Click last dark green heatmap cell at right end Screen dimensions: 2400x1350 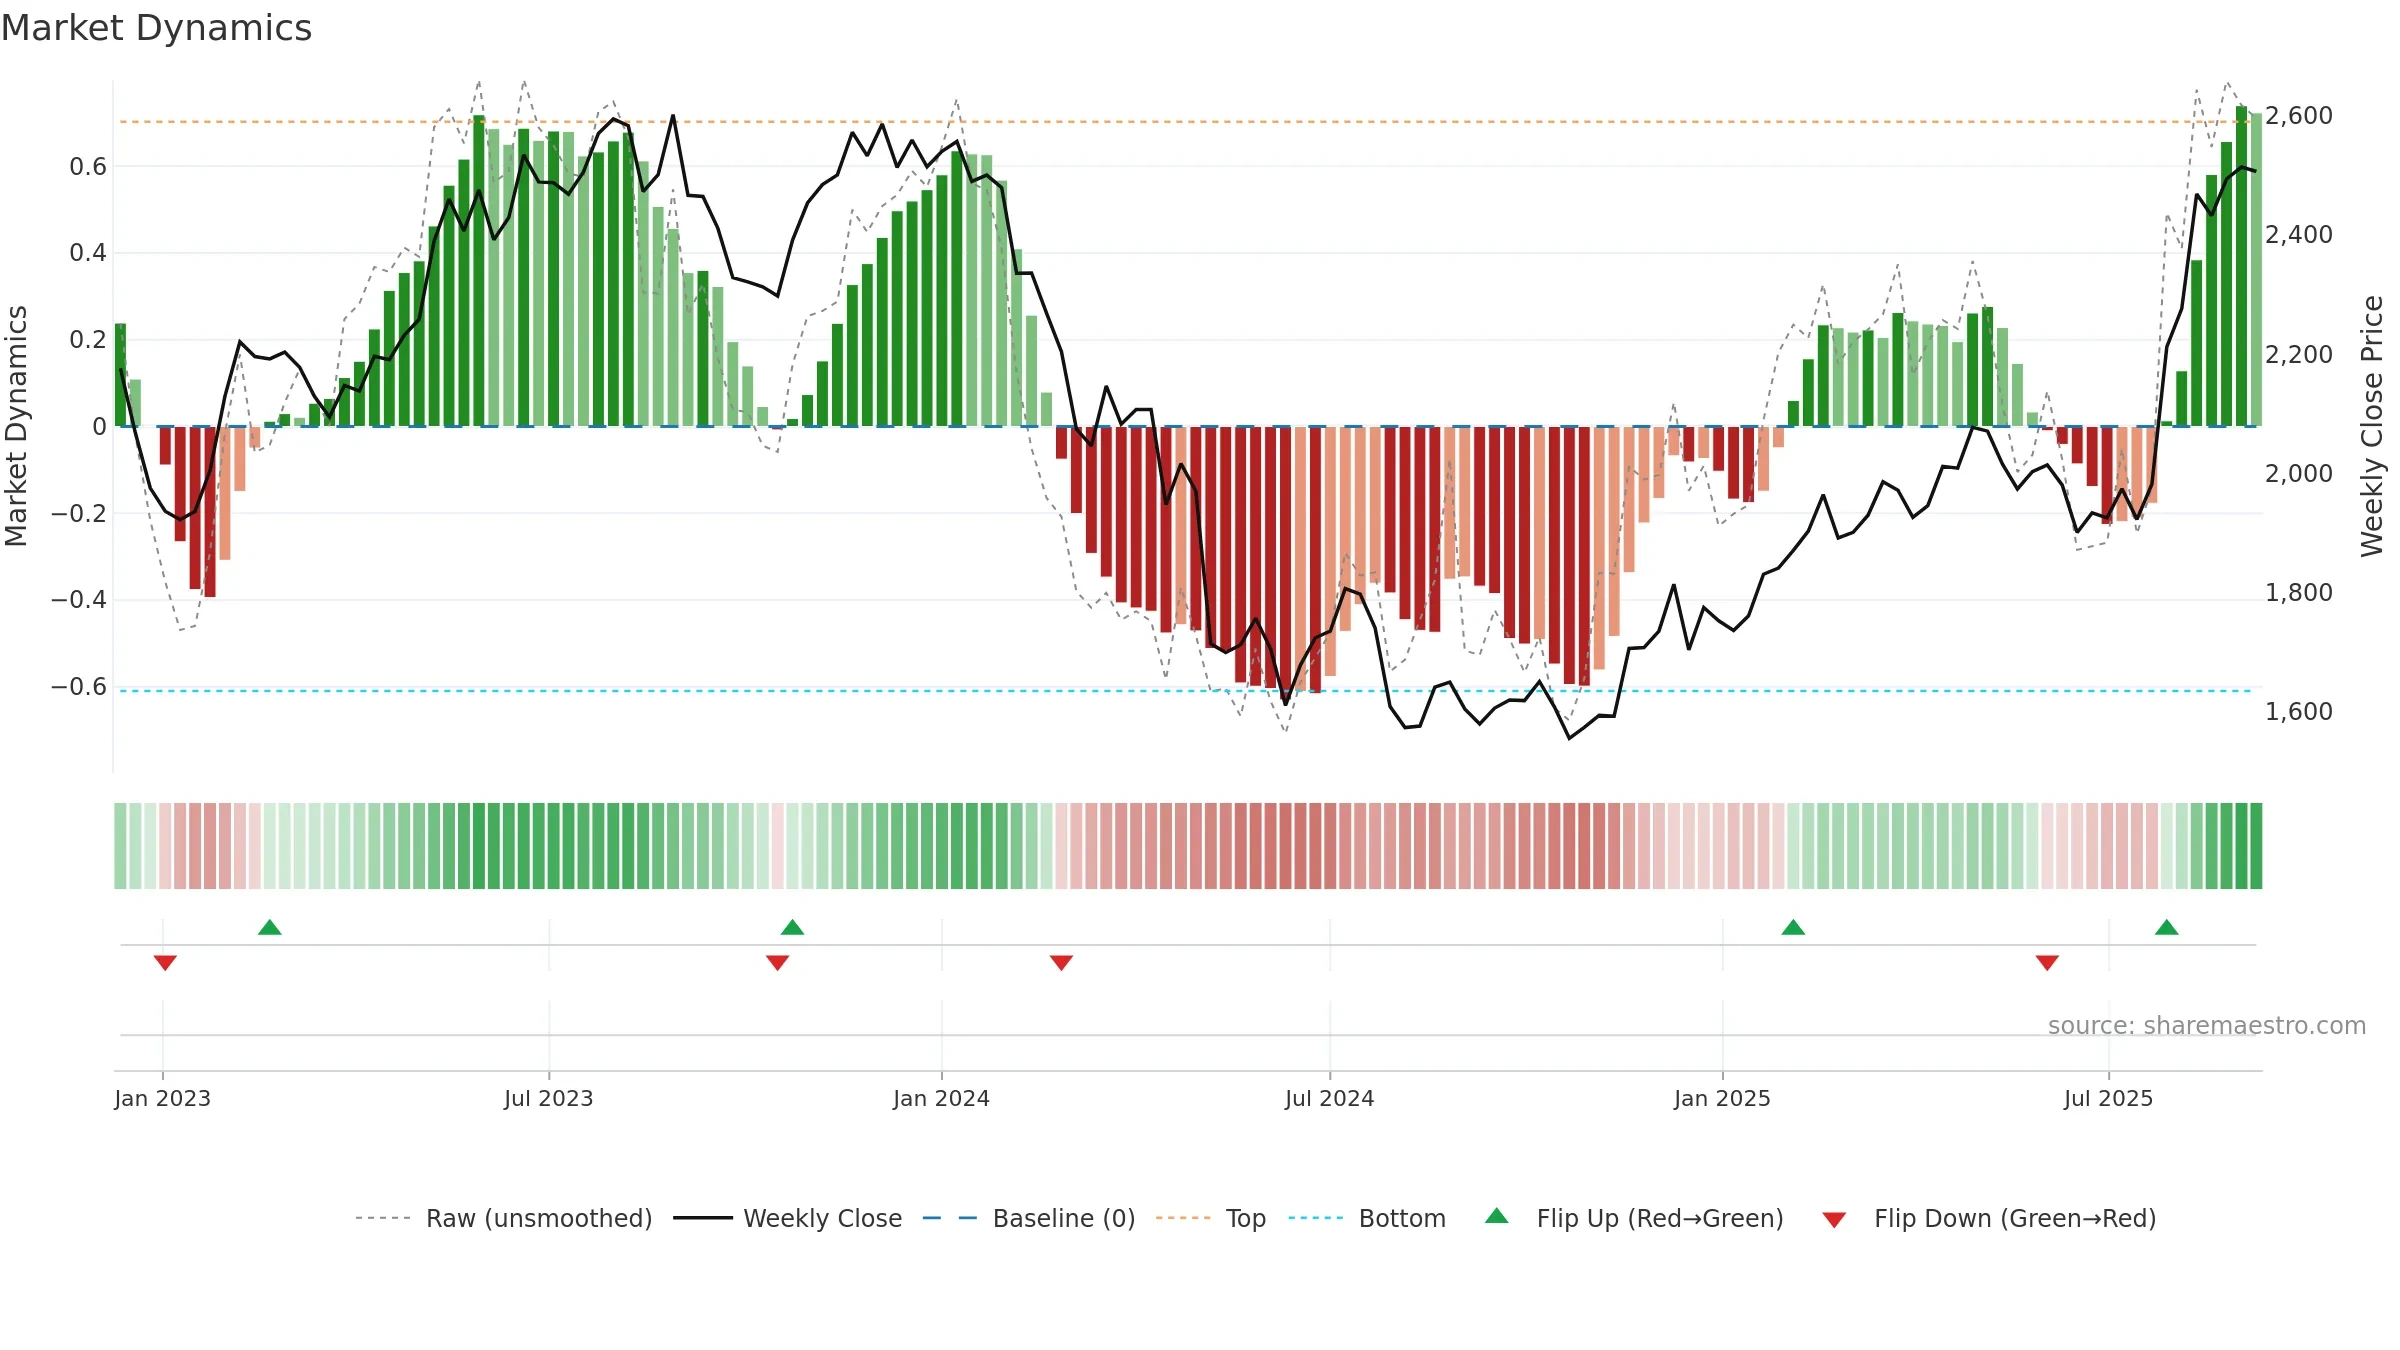point(2256,846)
